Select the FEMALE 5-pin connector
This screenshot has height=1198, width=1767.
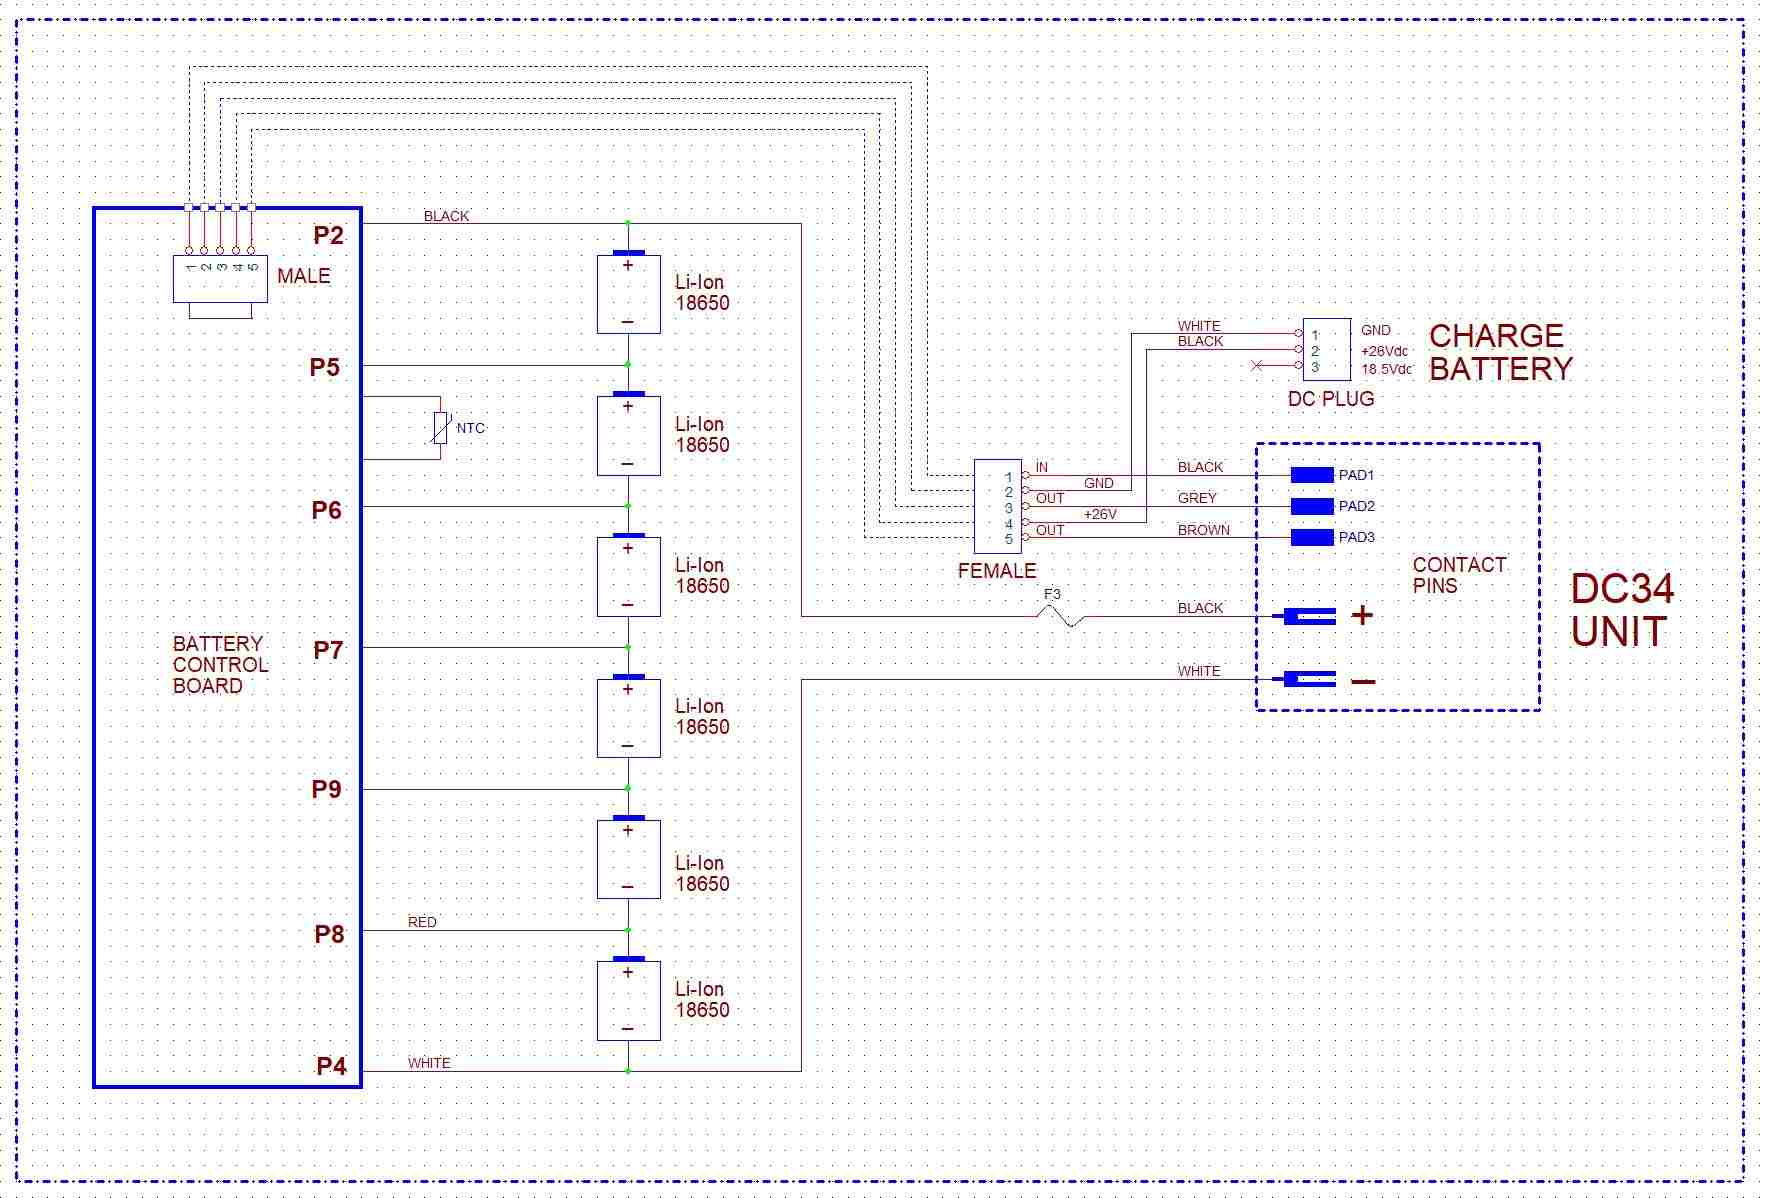click(997, 506)
